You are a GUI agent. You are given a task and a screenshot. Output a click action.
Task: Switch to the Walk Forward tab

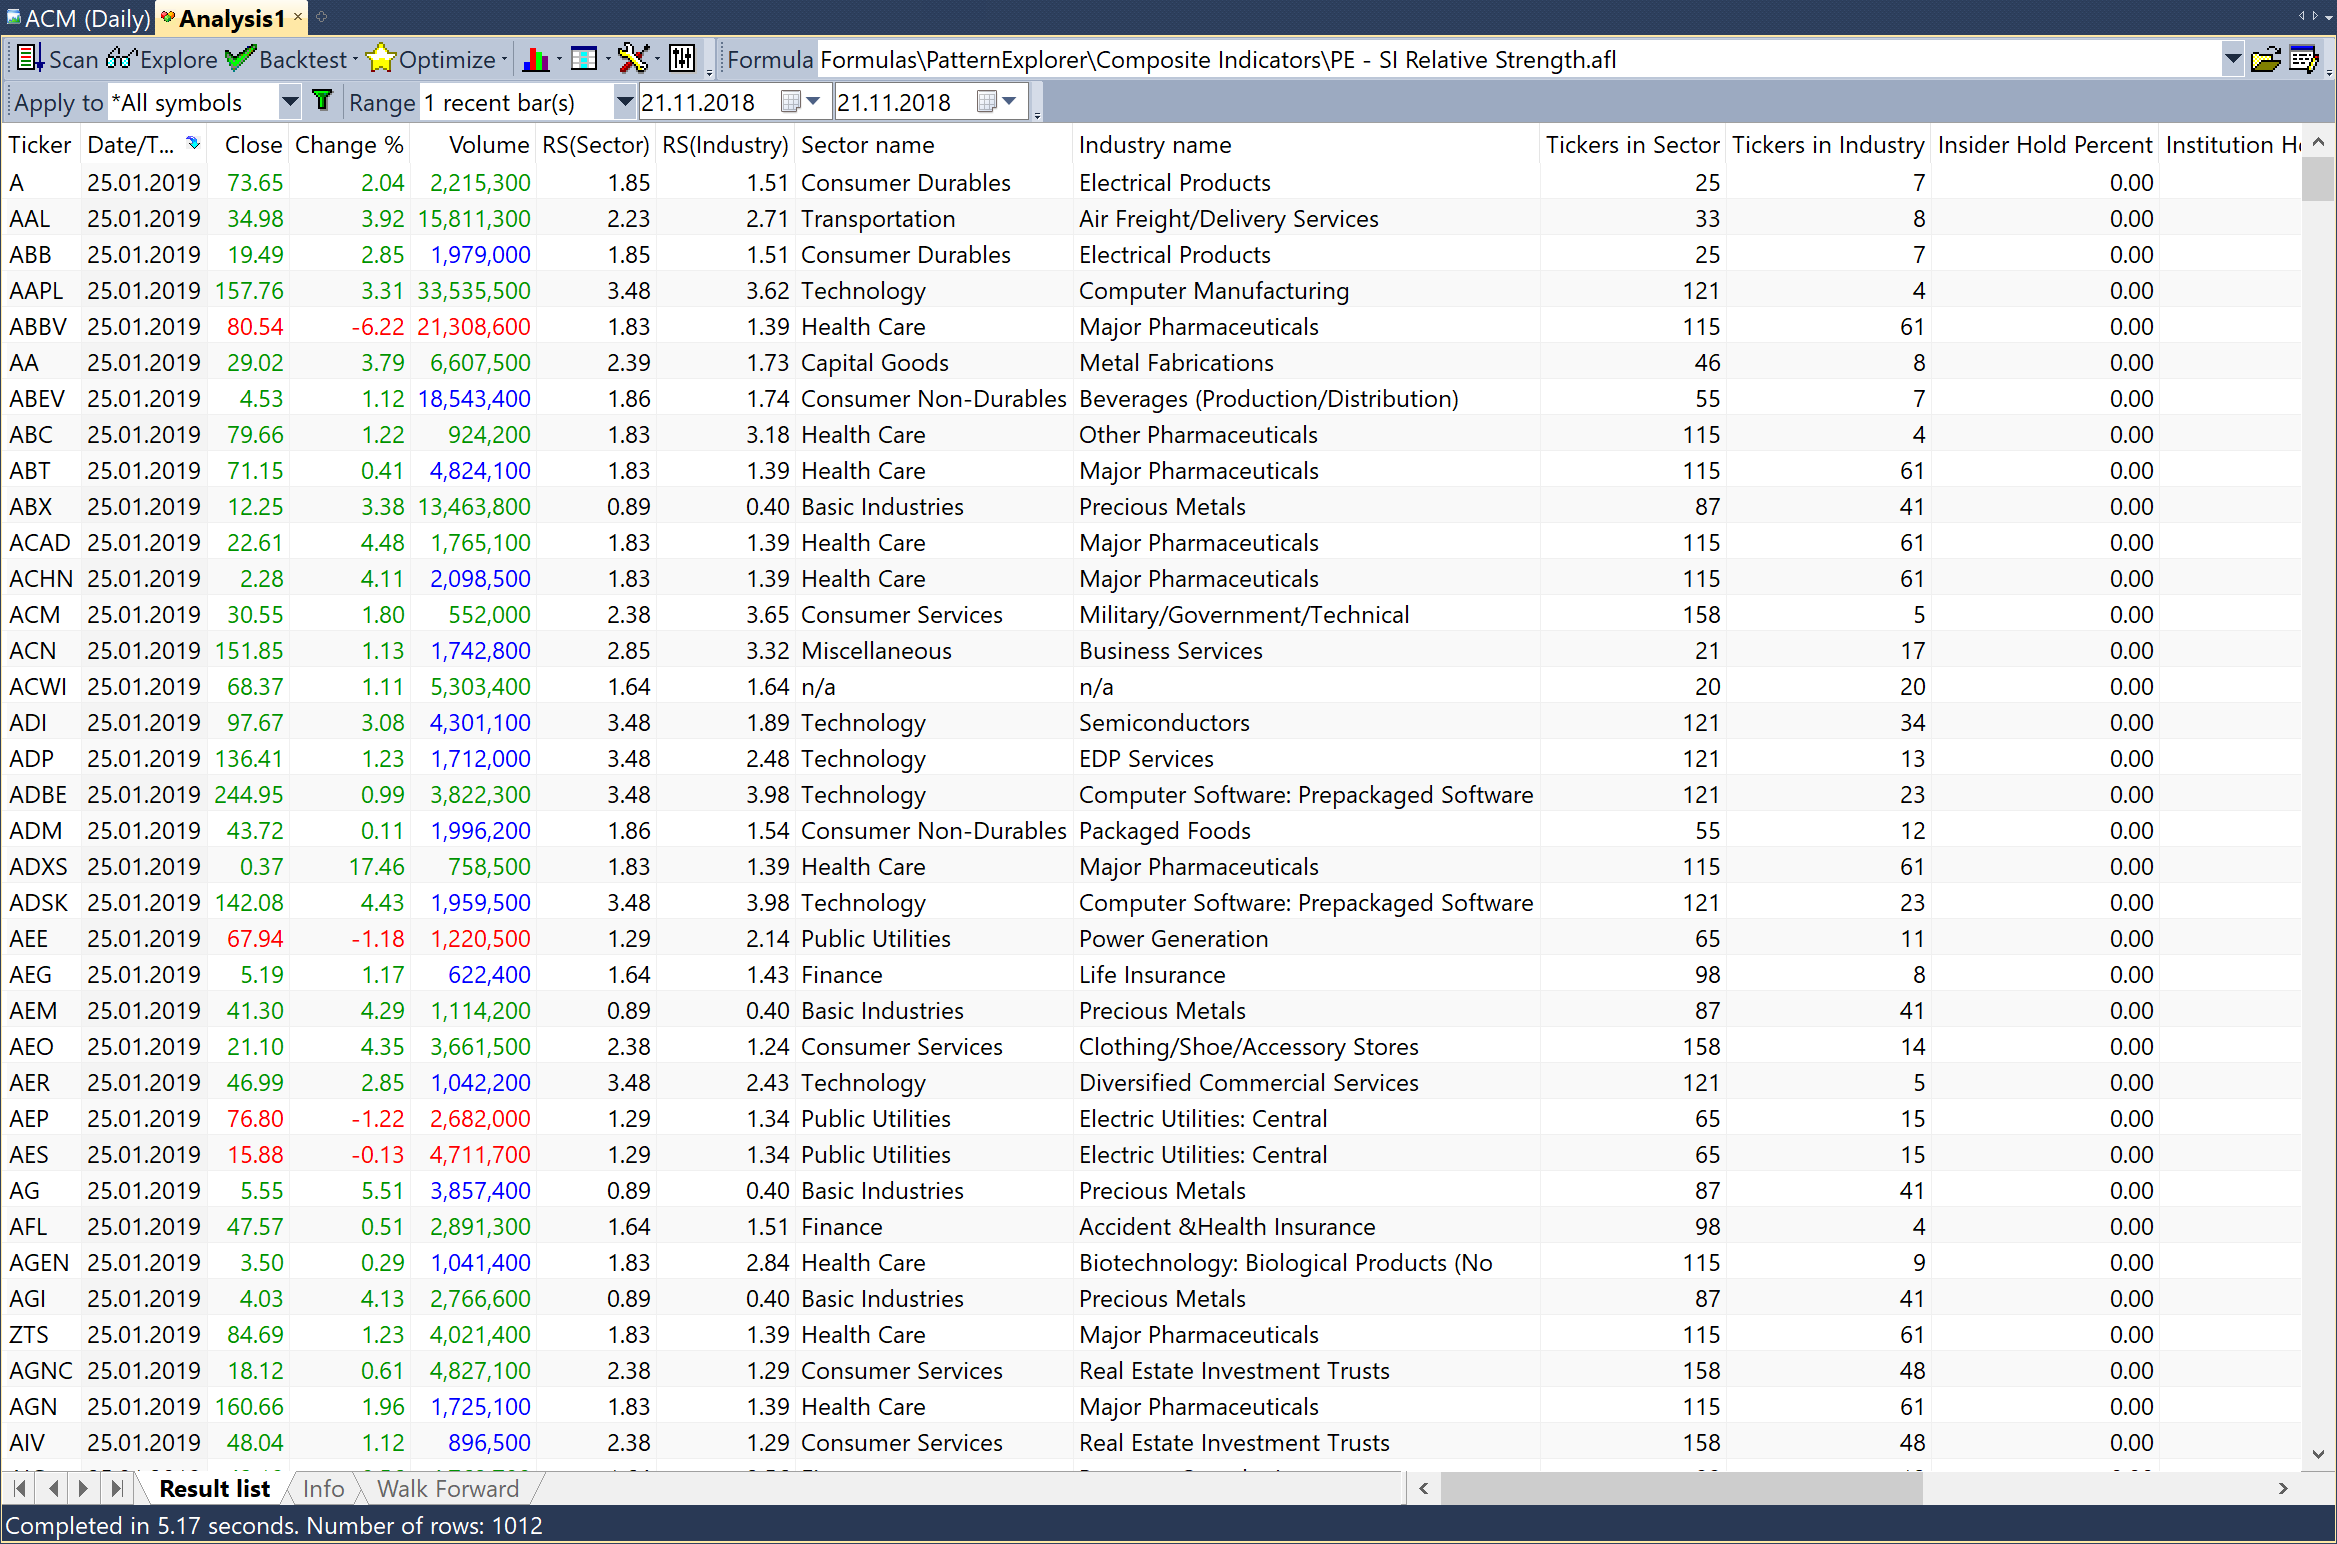pos(447,1489)
